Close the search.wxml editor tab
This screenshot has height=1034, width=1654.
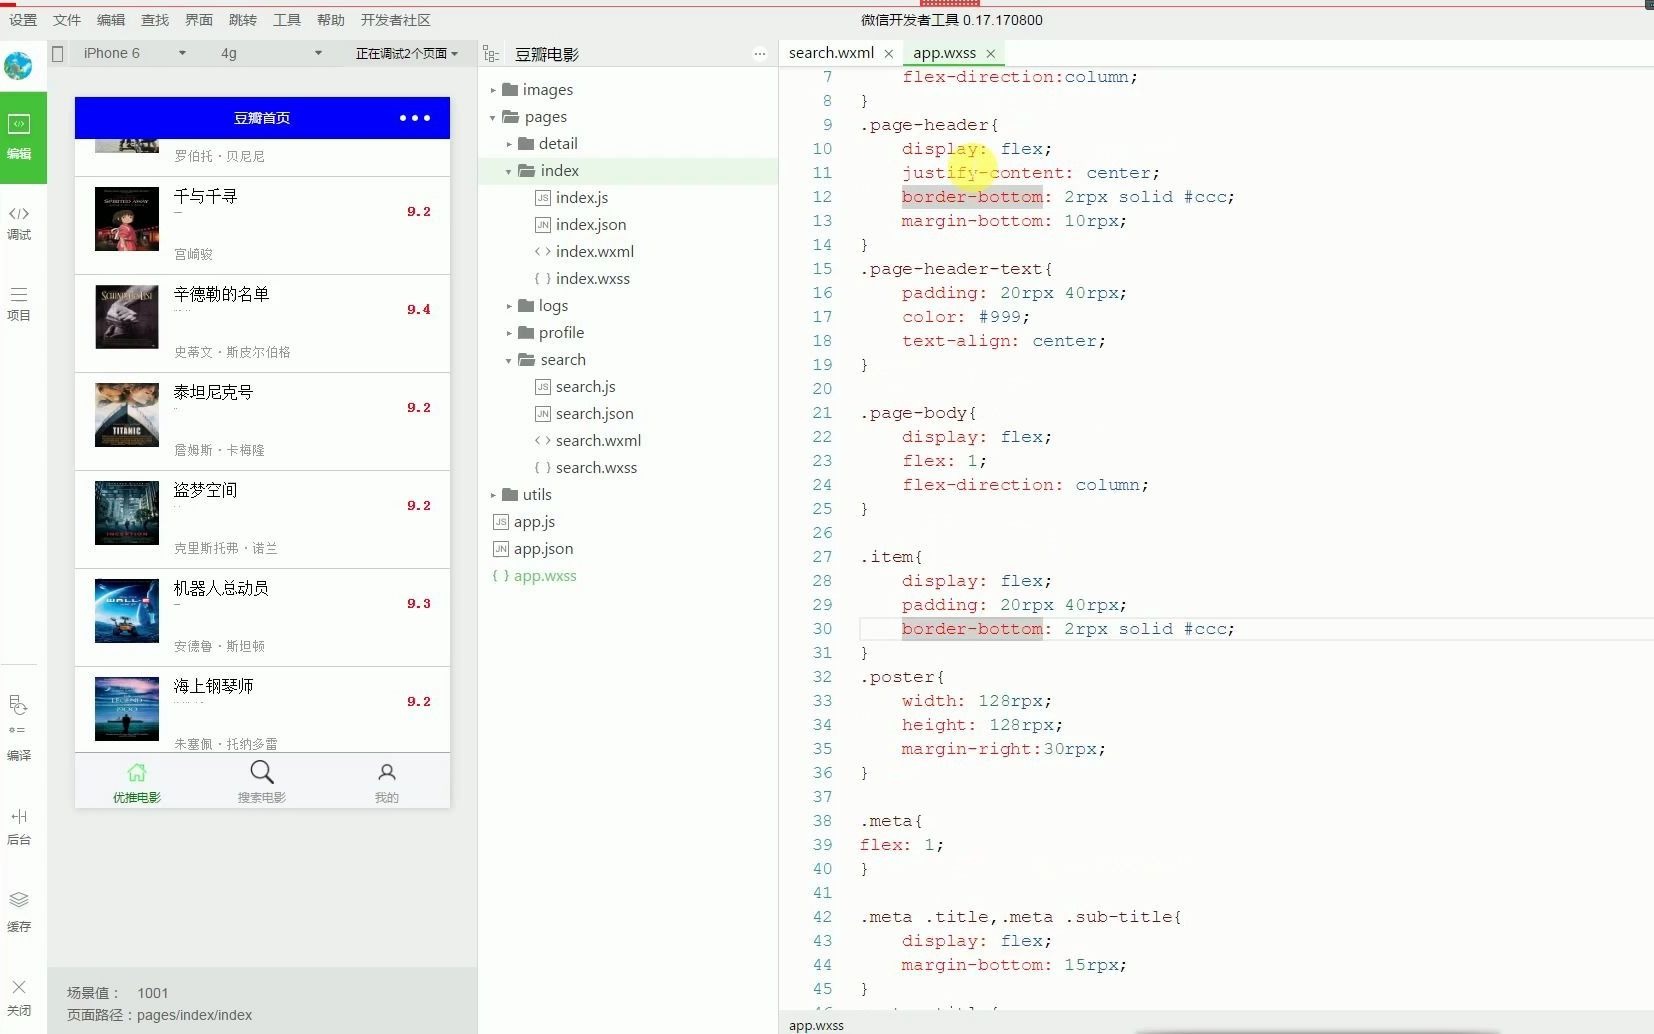tap(888, 54)
